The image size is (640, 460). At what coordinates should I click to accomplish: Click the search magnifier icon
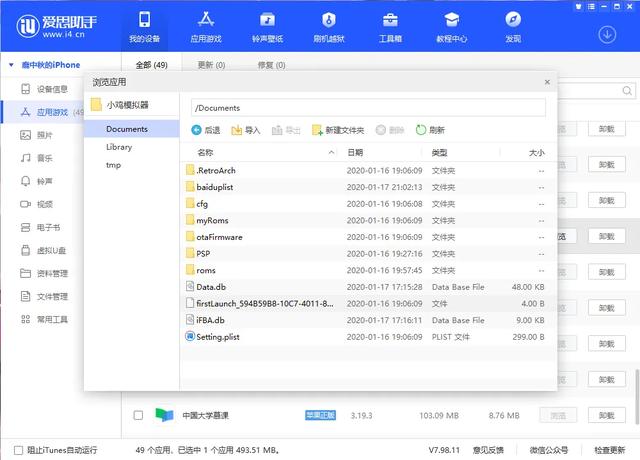coord(627,91)
